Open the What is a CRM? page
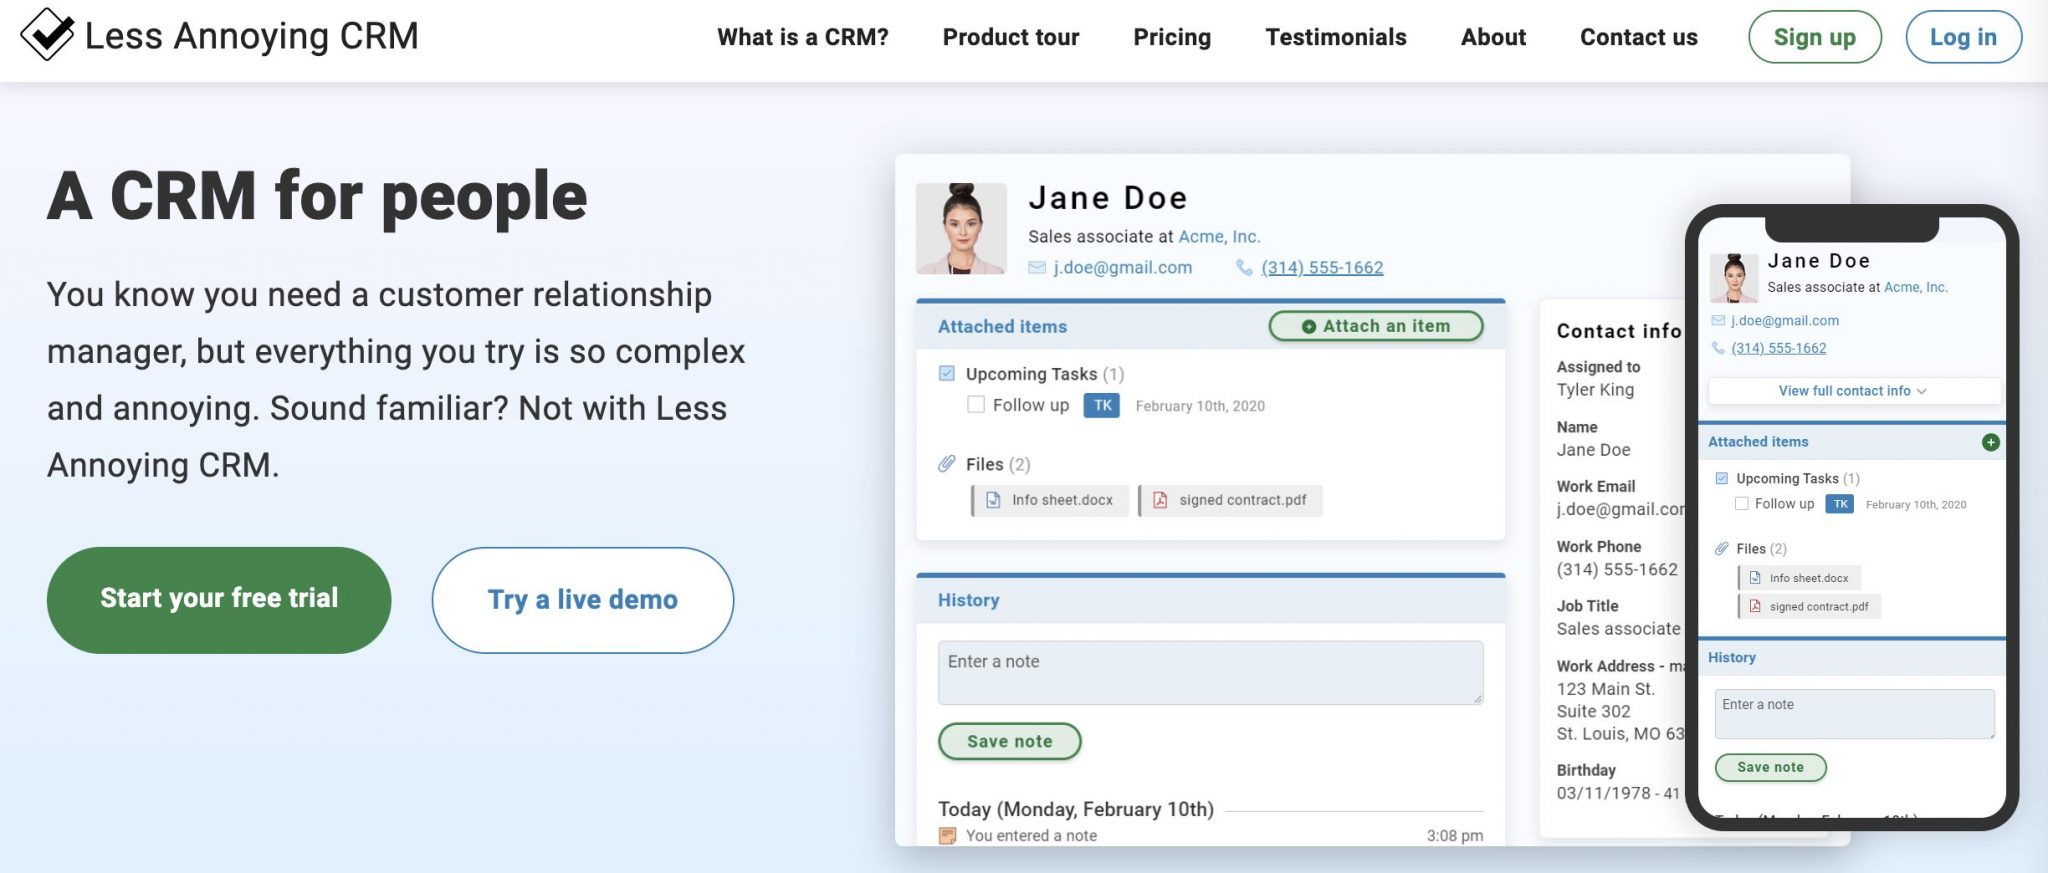 [x=803, y=37]
